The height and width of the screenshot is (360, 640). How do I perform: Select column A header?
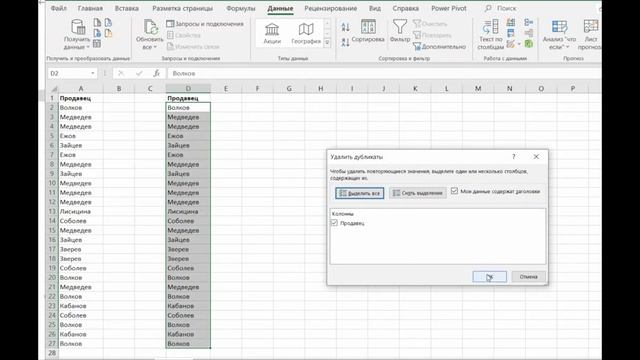point(81,89)
